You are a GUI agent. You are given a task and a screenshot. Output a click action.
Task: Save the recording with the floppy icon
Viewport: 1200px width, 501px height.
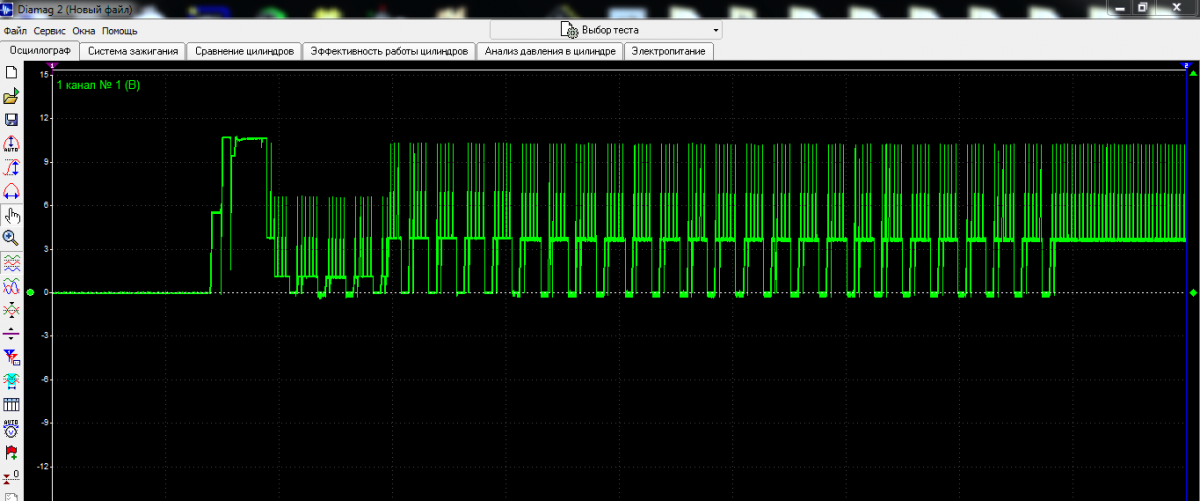coord(12,120)
